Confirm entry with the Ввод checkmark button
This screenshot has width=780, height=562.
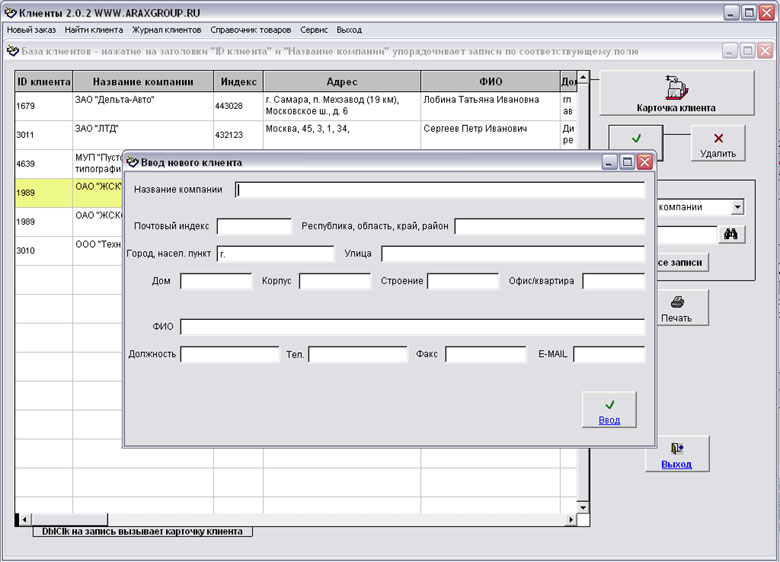pos(609,410)
